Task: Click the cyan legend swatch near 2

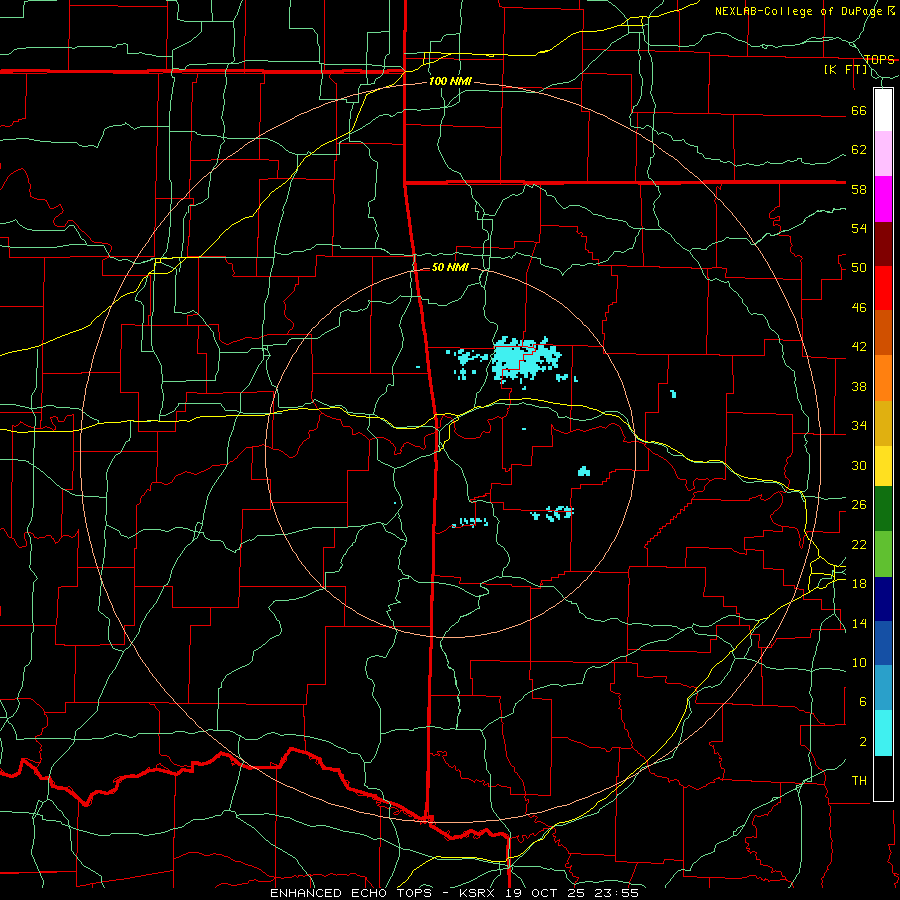Action: [883, 733]
